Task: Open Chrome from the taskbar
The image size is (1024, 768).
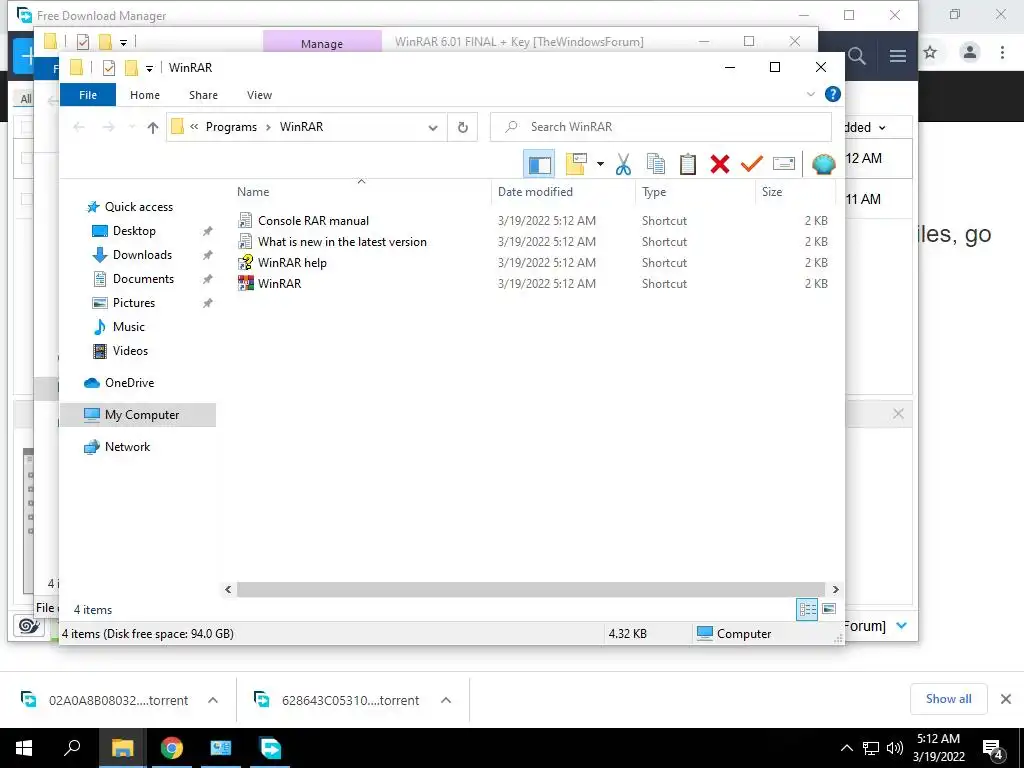Action: [172, 748]
